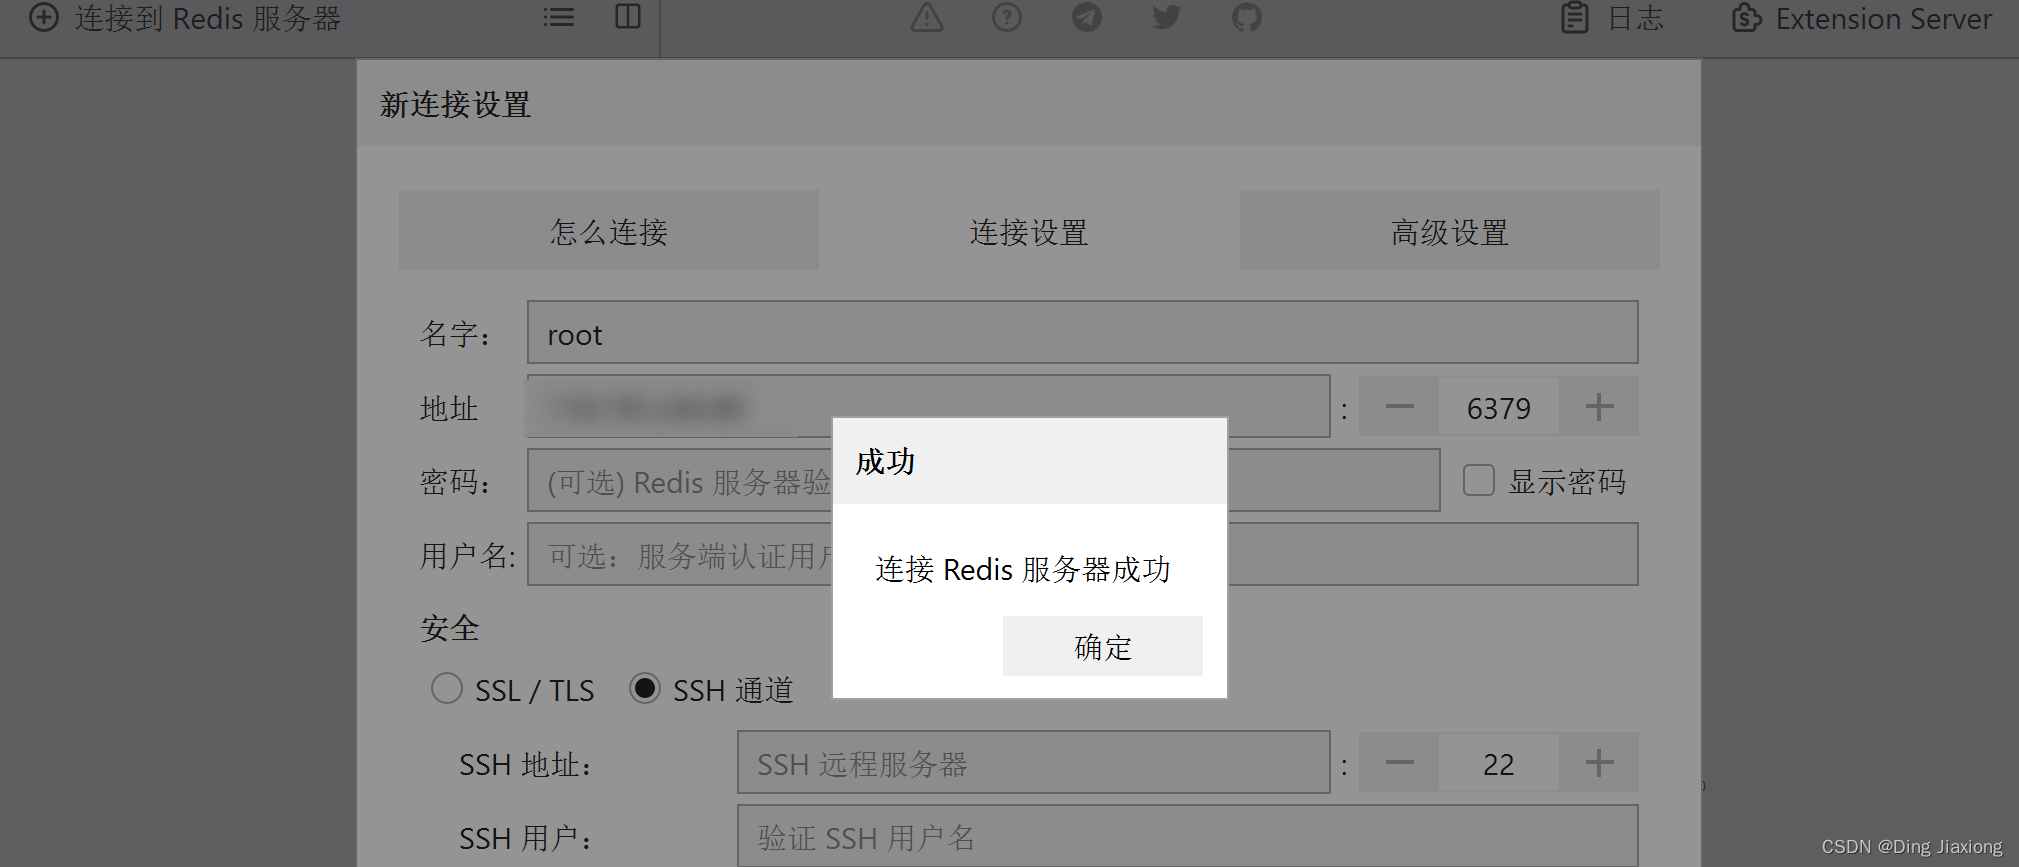The image size is (2019, 867).
Task: Click the log clipboard icon
Action: (1575, 18)
